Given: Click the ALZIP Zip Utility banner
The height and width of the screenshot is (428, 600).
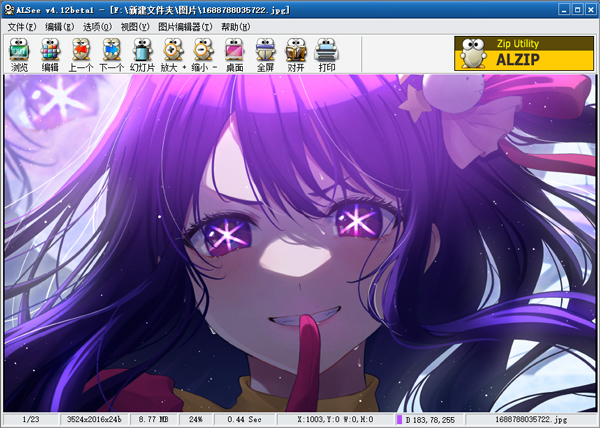Looking at the screenshot, I should click(523, 54).
